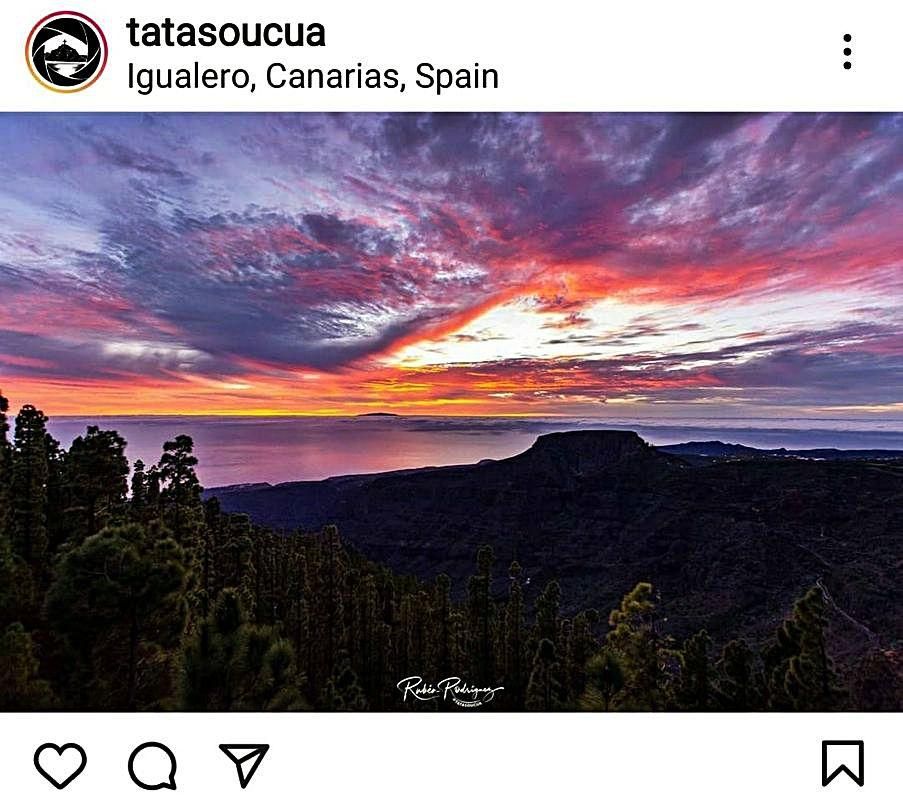Tap the Rubén Rodríguez signature watermark
Screen dimensions: 903x811
coord(450,691)
